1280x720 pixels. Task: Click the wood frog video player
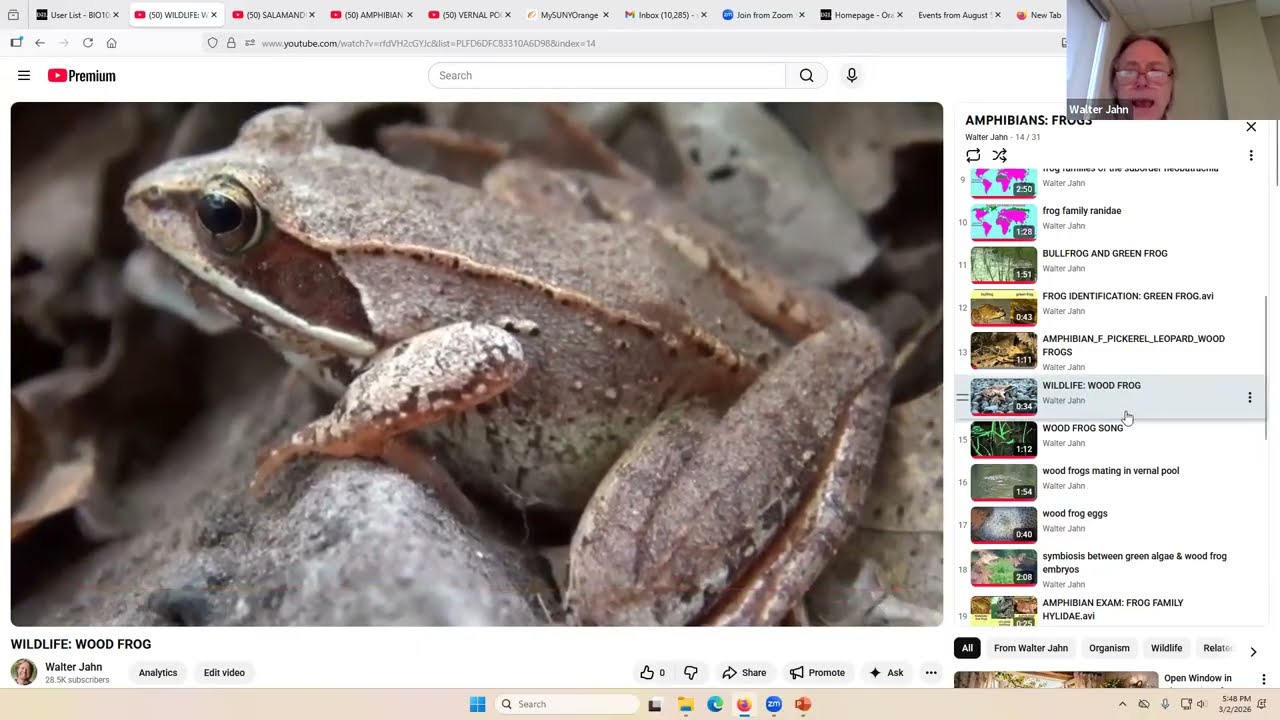click(x=477, y=364)
